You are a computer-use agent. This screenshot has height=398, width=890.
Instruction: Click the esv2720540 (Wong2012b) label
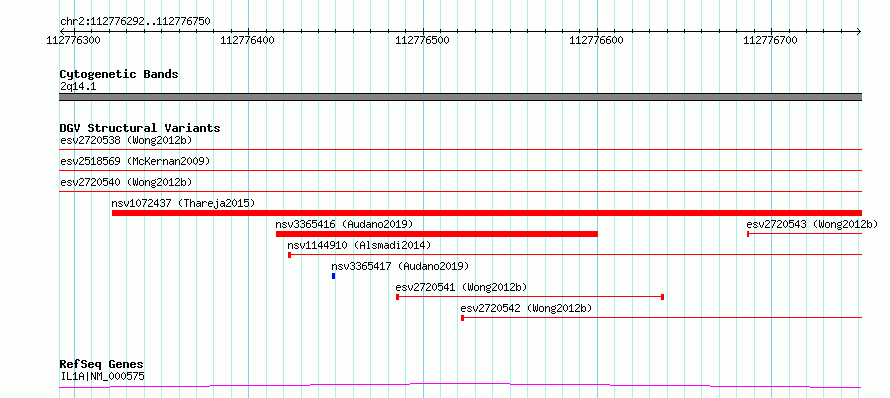tap(126, 182)
